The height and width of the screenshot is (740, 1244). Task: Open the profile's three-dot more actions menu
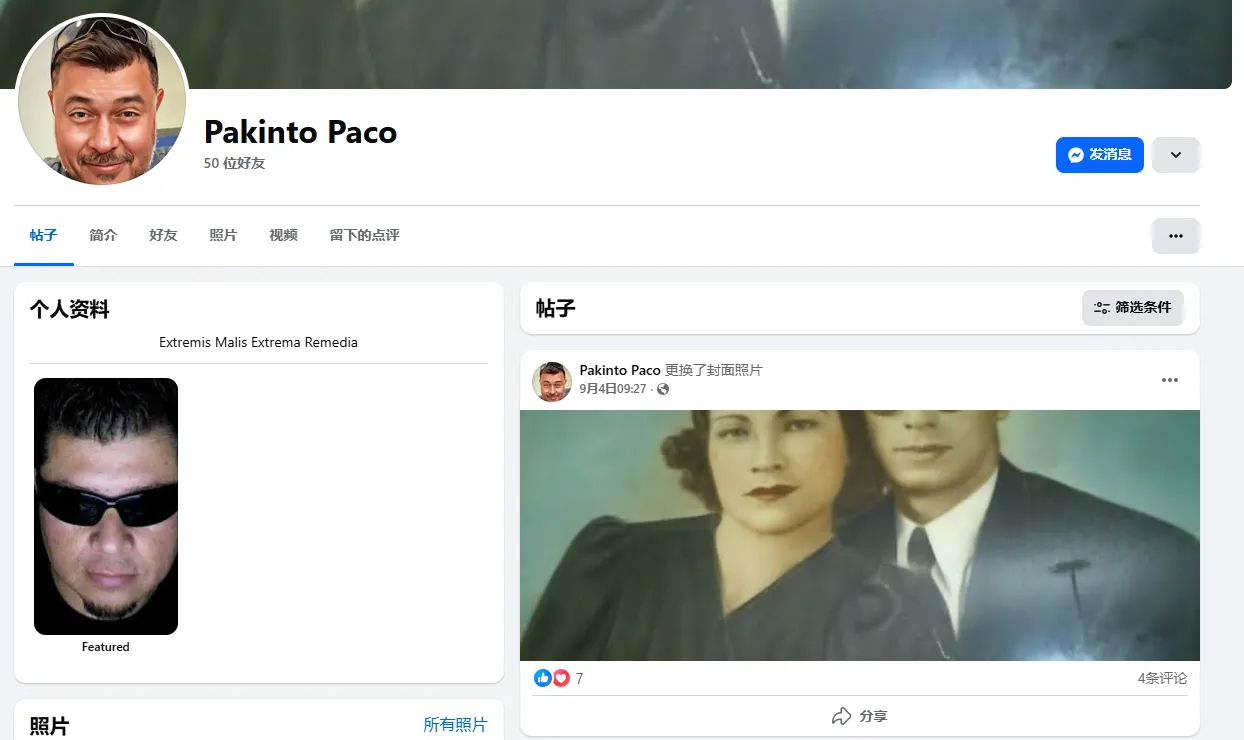tap(1176, 236)
